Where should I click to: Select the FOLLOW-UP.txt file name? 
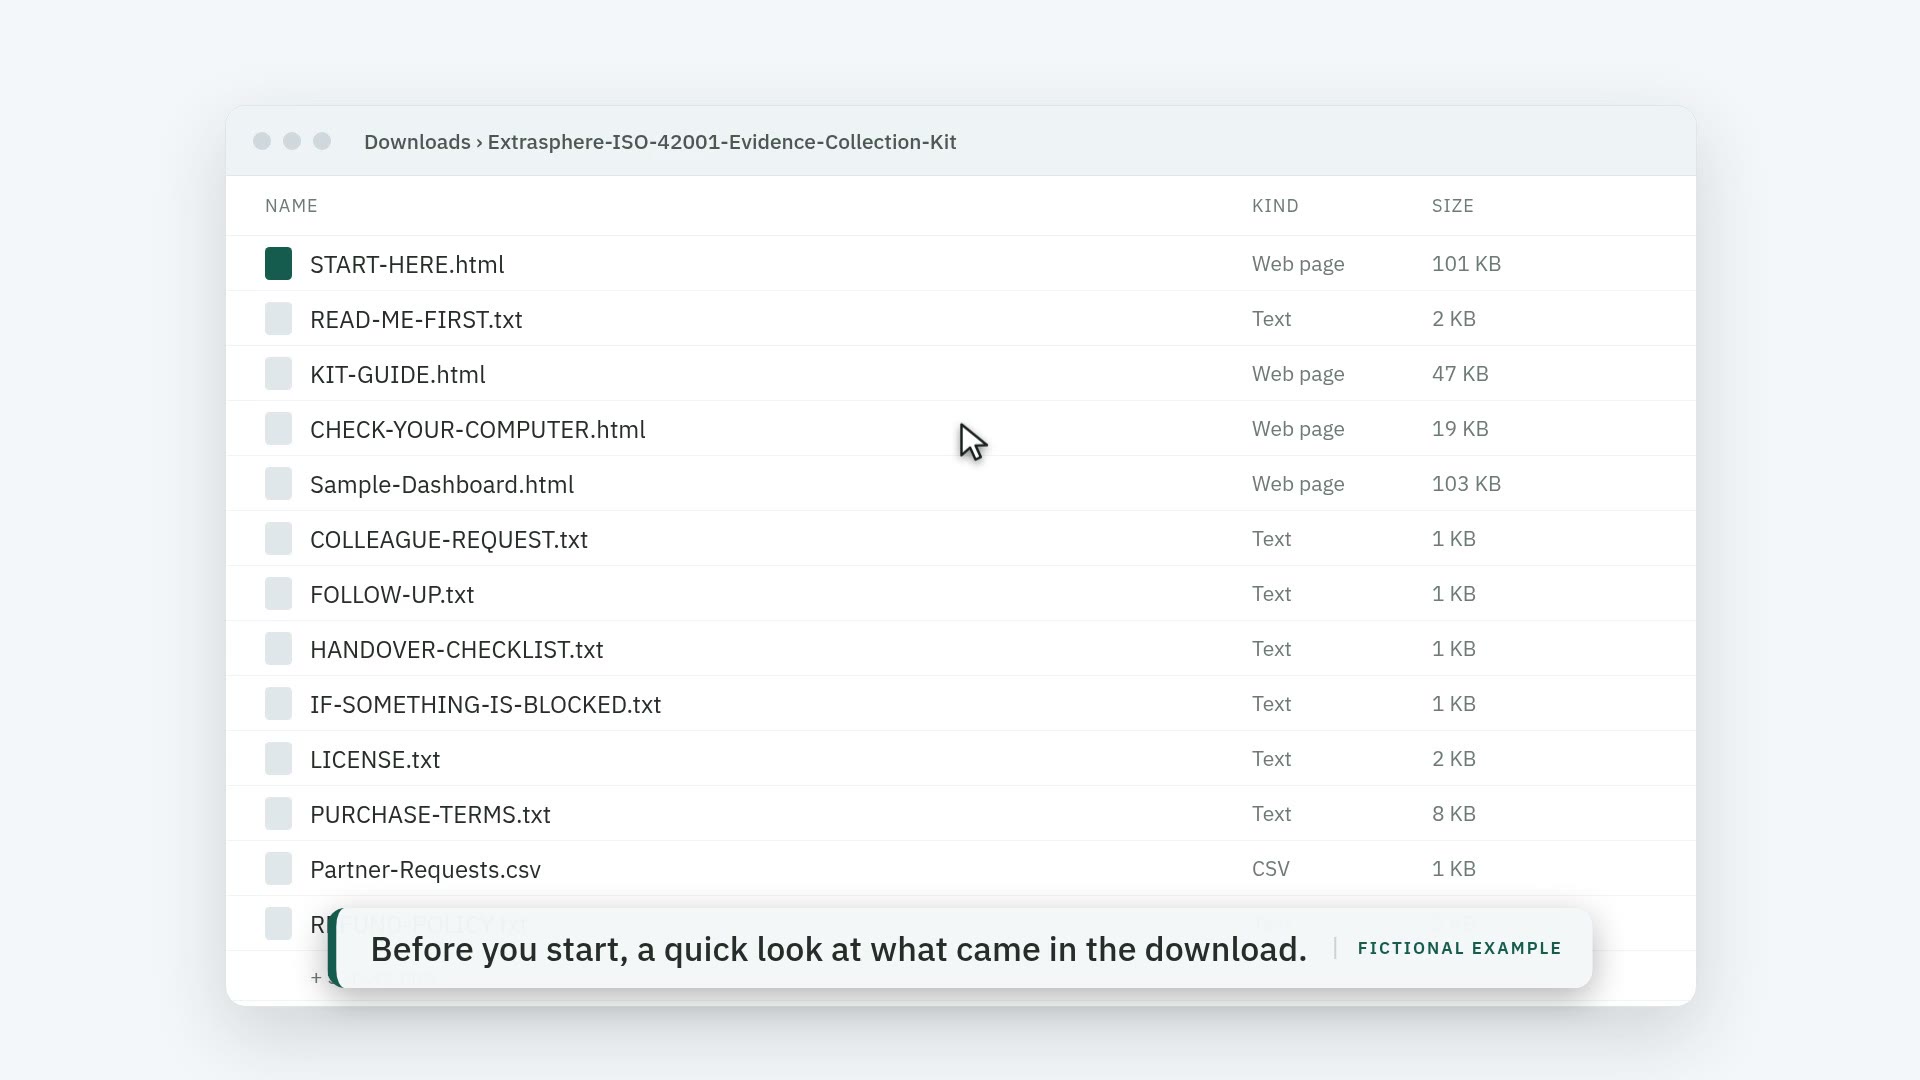392,595
